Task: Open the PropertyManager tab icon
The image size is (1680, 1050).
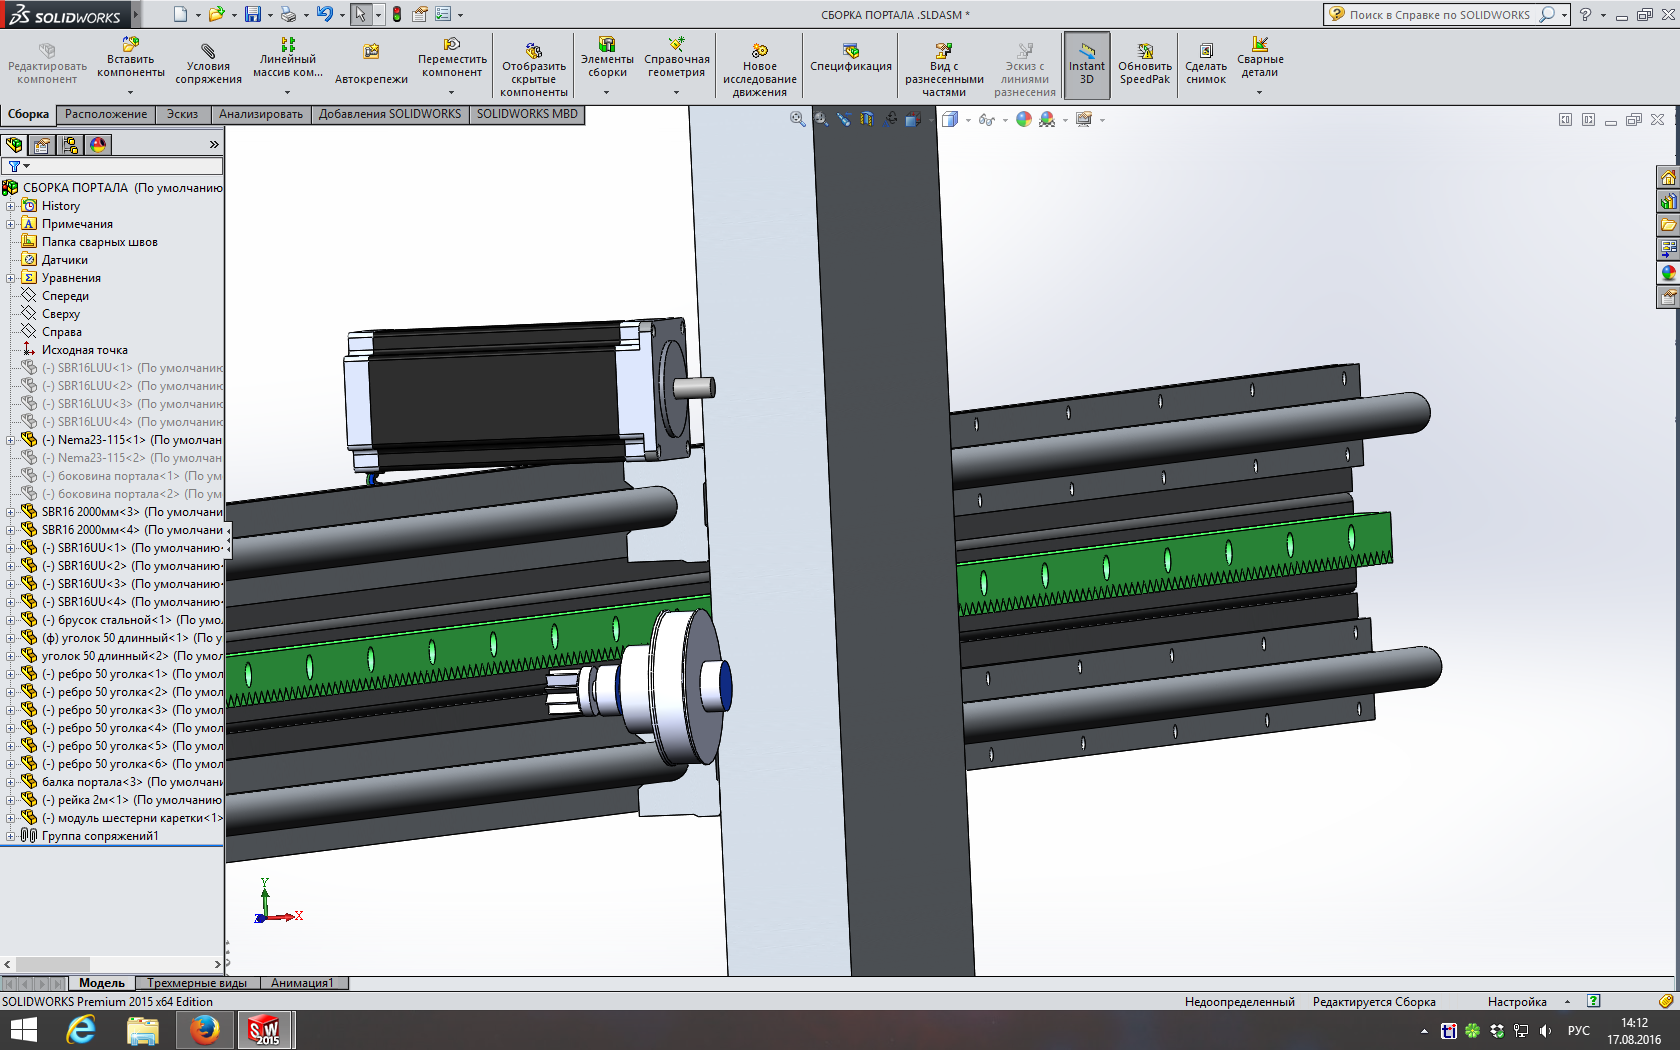Action: (42, 145)
